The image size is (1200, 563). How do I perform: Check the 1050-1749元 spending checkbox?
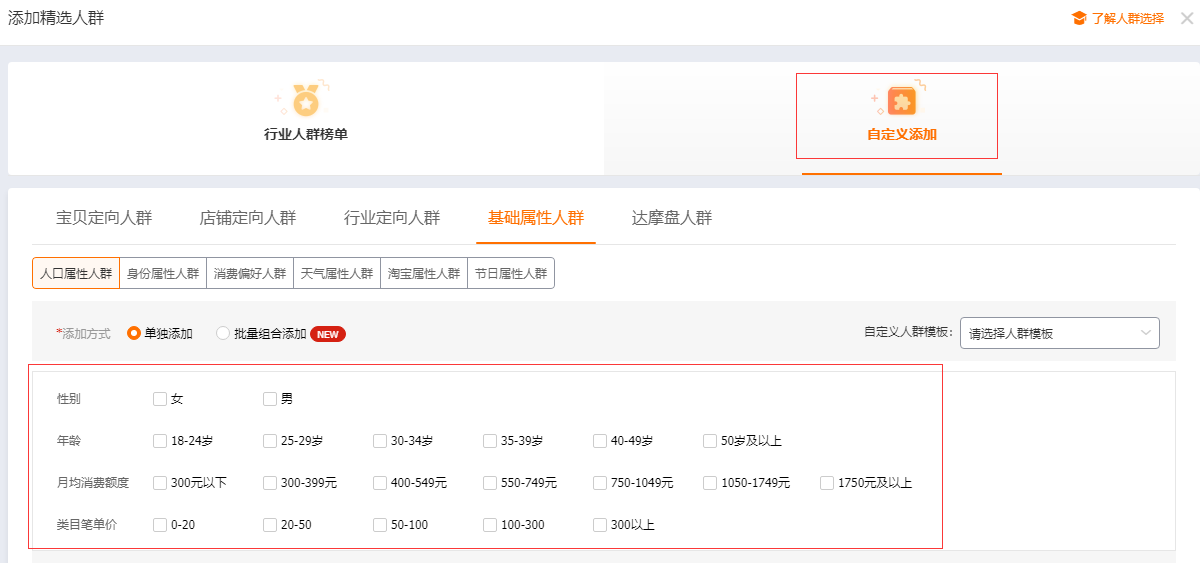pos(710,483)
